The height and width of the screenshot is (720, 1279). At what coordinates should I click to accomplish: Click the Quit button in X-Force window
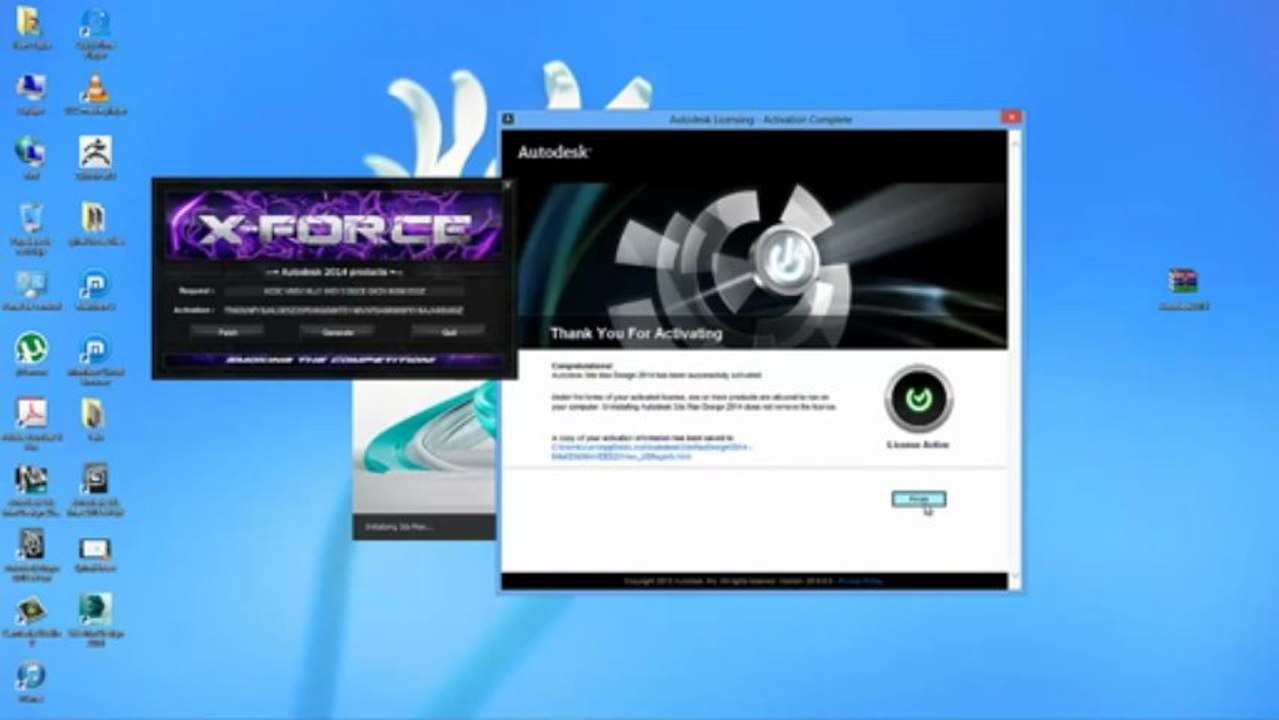448,331
